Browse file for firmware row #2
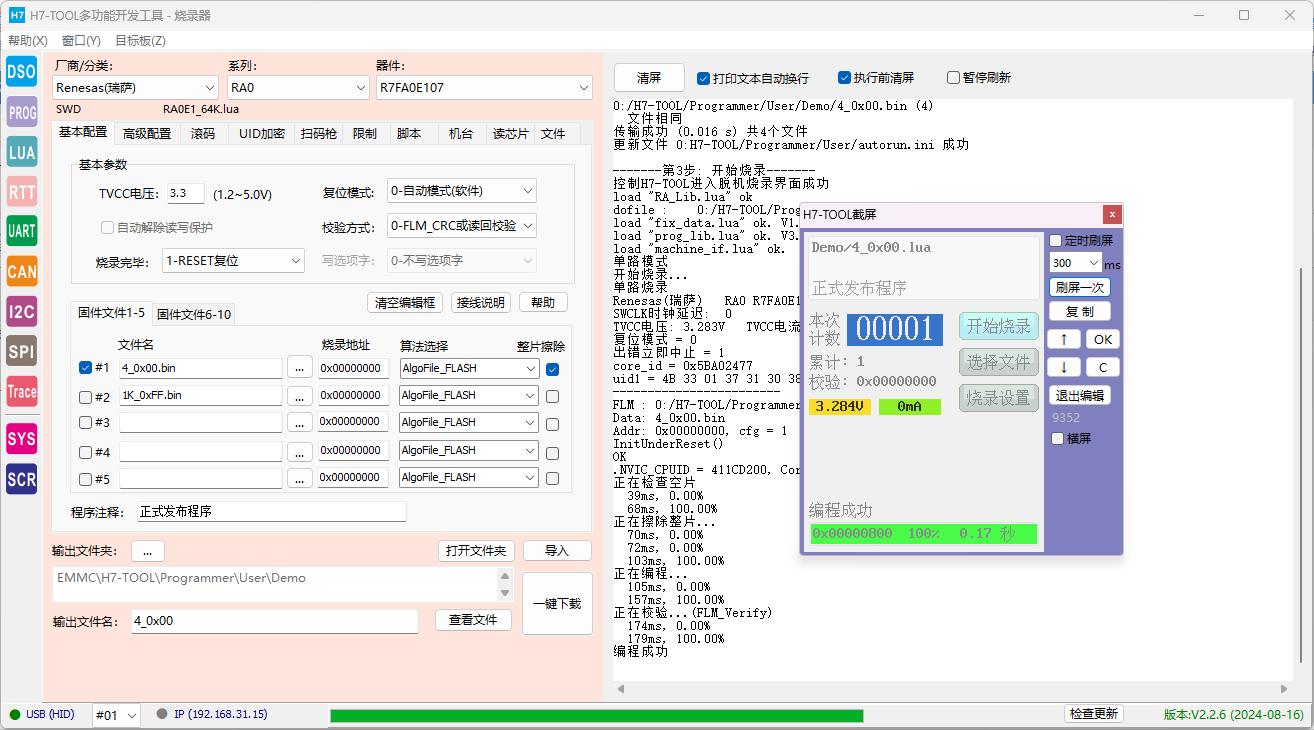The width and height of the screenshot is (1314, 730). [x=299, y=395]
